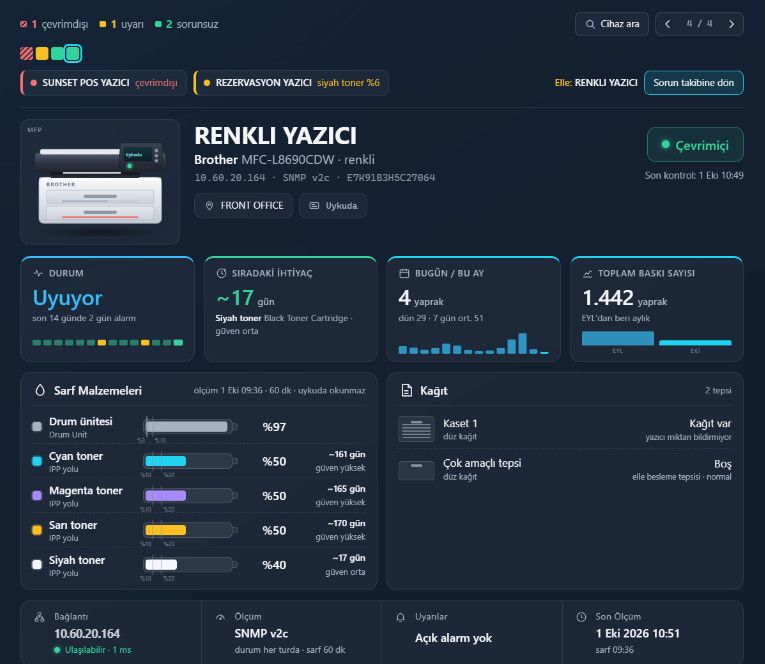The image size is (765, 664).
Task: Click the RENKLI YAZICI device title
Action: coord(275,136)
